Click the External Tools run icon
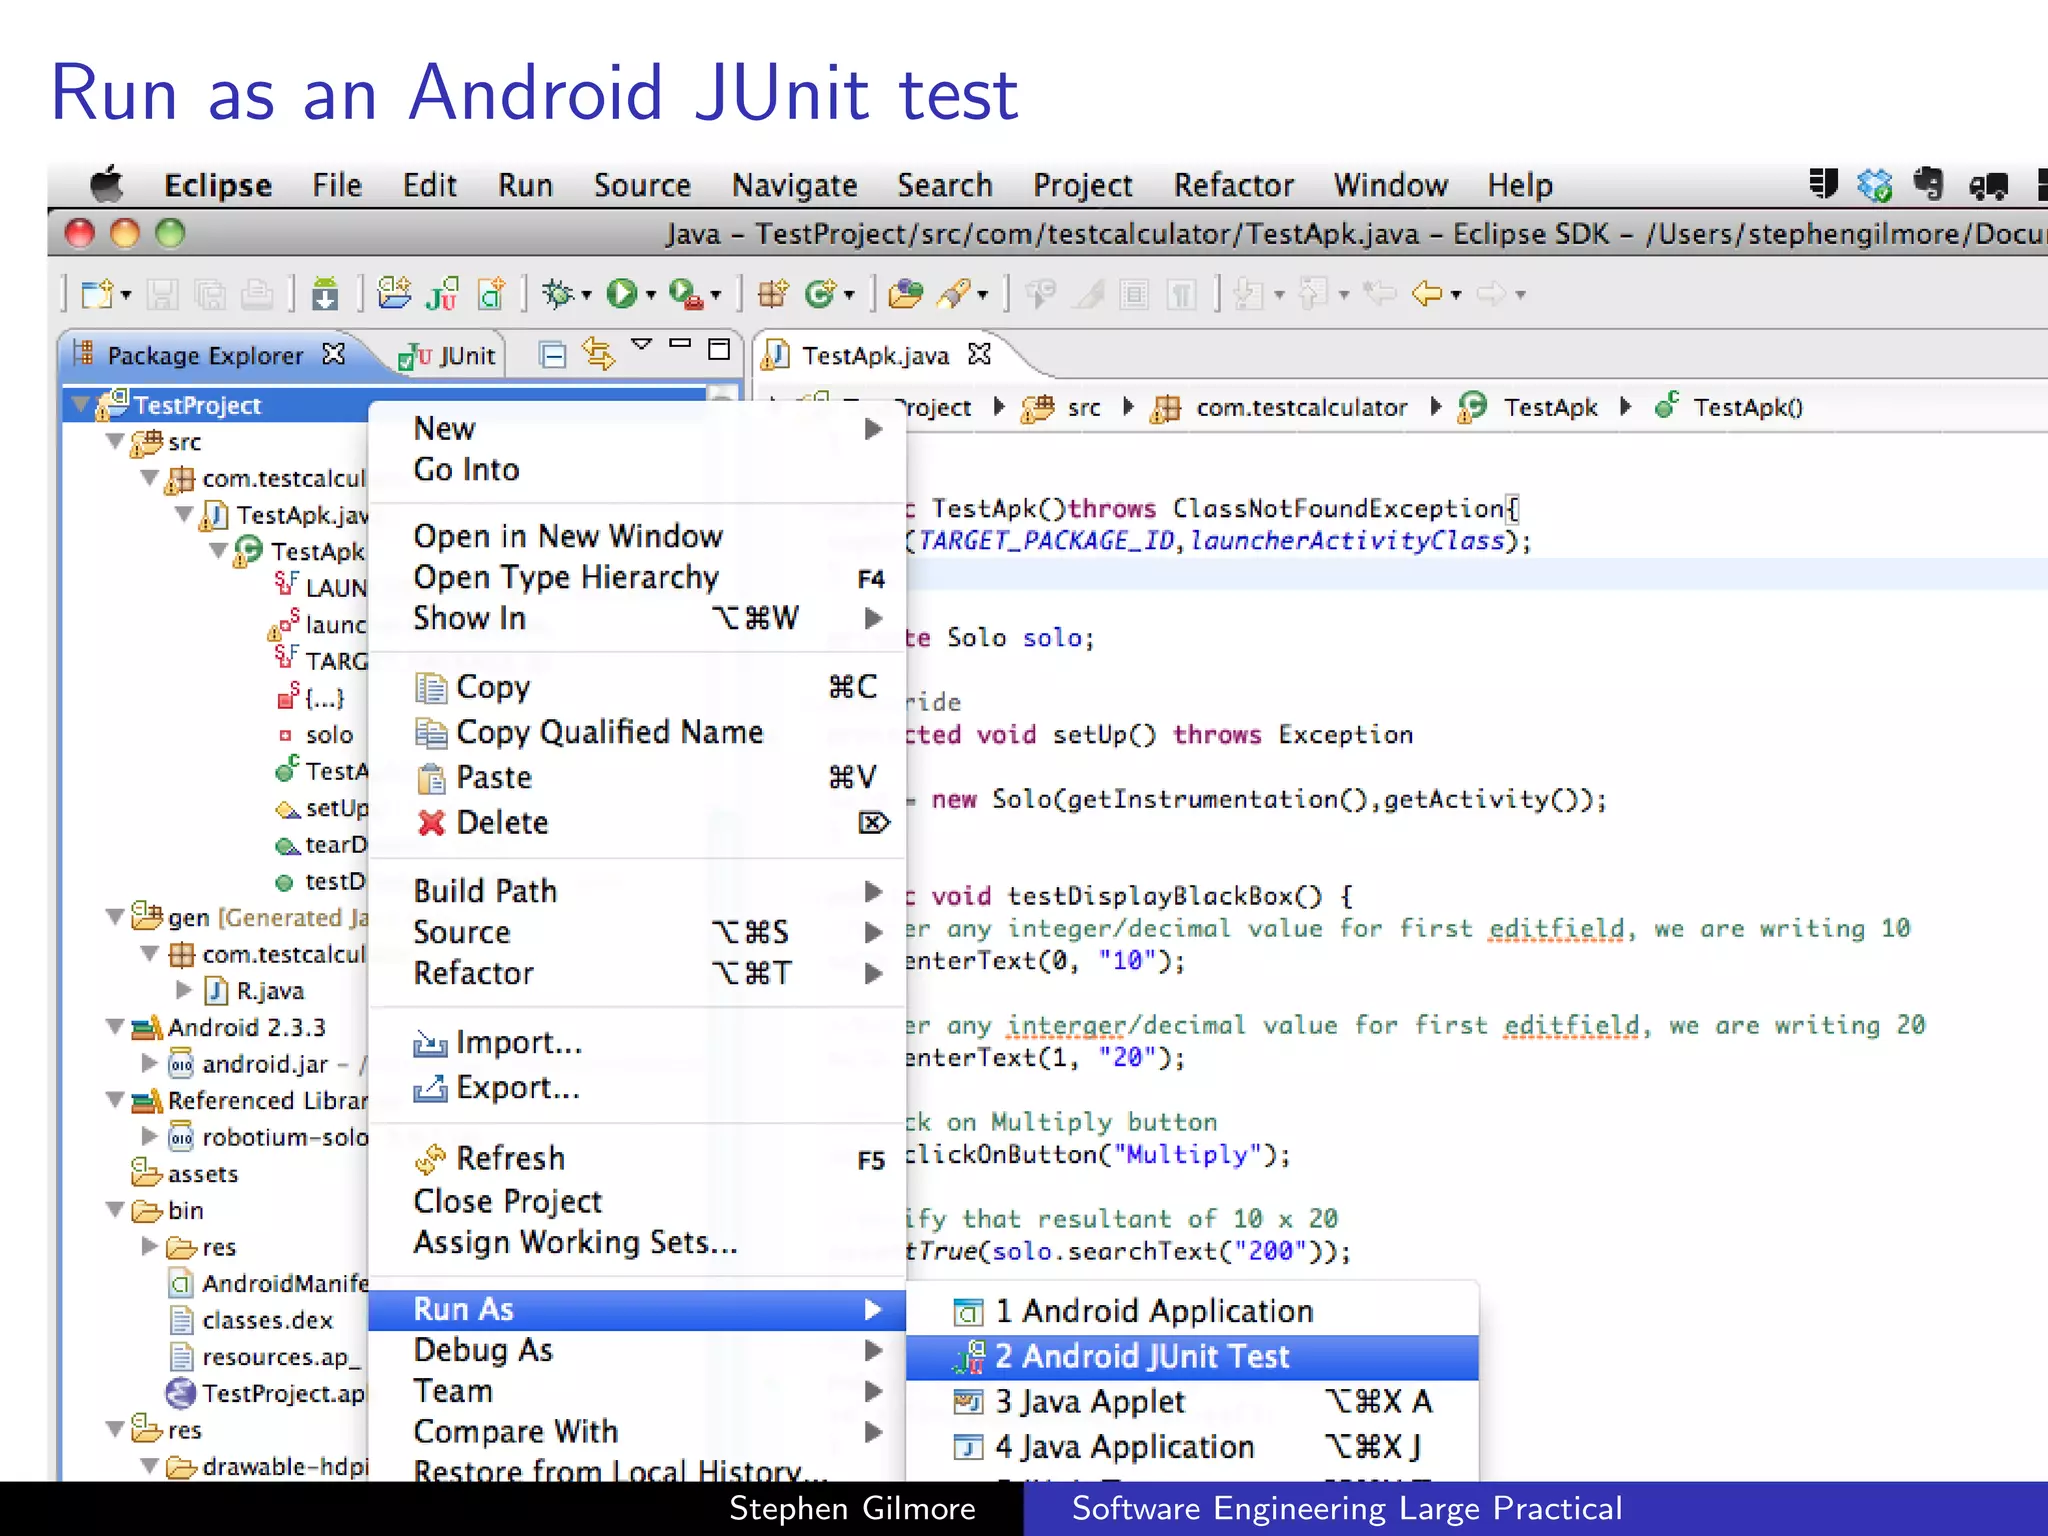This screenshot has height=1536, width=2048. [686, 294]
